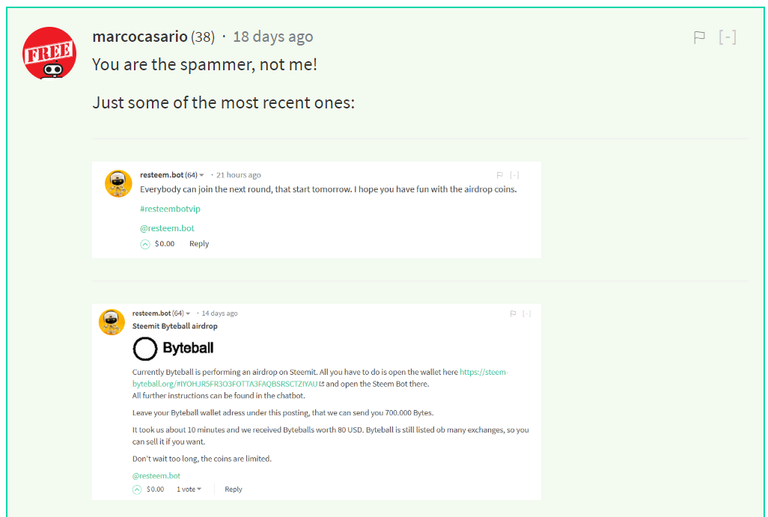Image resolution: width=768 pixels, height=517 pixels.
Task: Open resteem.bot dropdown in first embedded comment
Action: point(201,175)
